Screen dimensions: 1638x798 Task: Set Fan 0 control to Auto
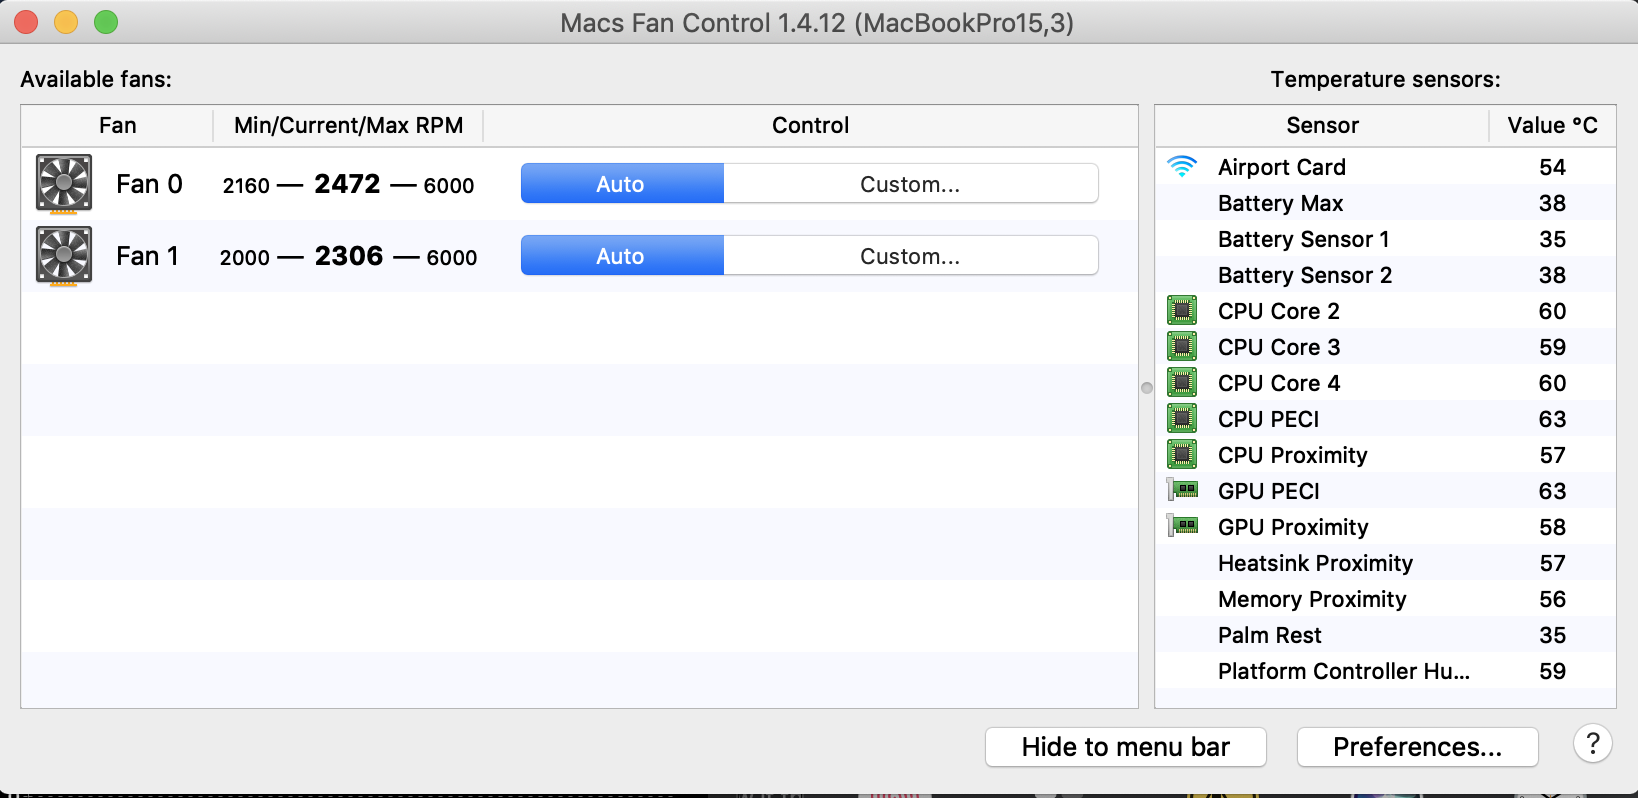[621, 184]
